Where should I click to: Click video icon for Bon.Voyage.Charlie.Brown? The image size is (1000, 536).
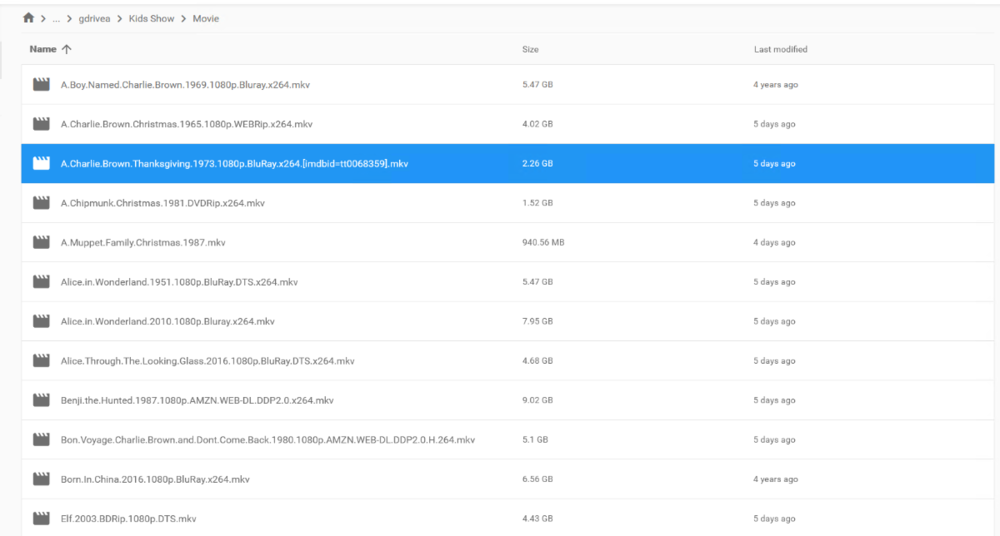[41, 440]
